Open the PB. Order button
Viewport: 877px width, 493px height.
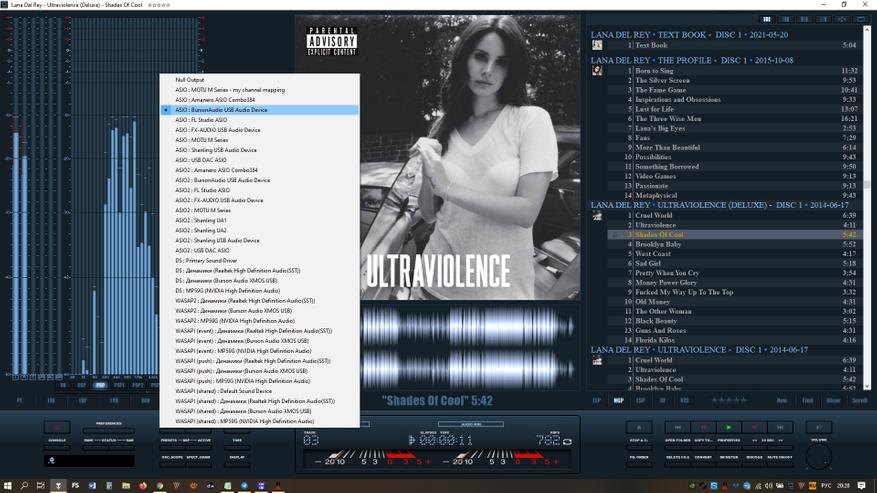click(x=639, y=464)
